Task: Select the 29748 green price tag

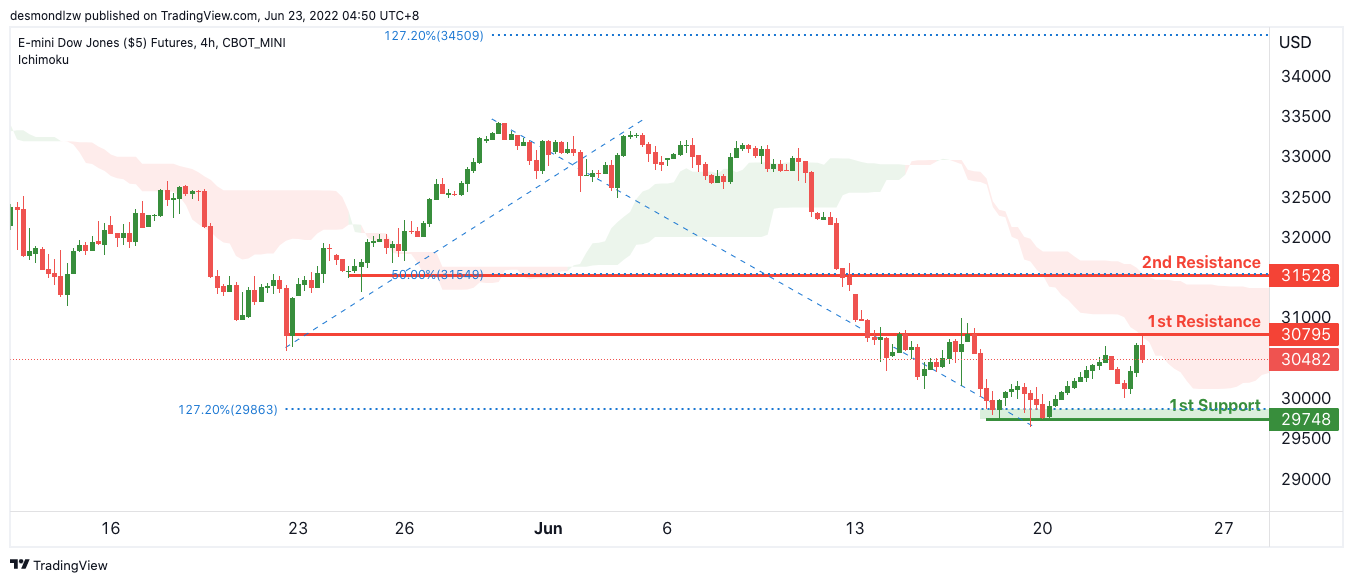Action: tap(1305, 419)
